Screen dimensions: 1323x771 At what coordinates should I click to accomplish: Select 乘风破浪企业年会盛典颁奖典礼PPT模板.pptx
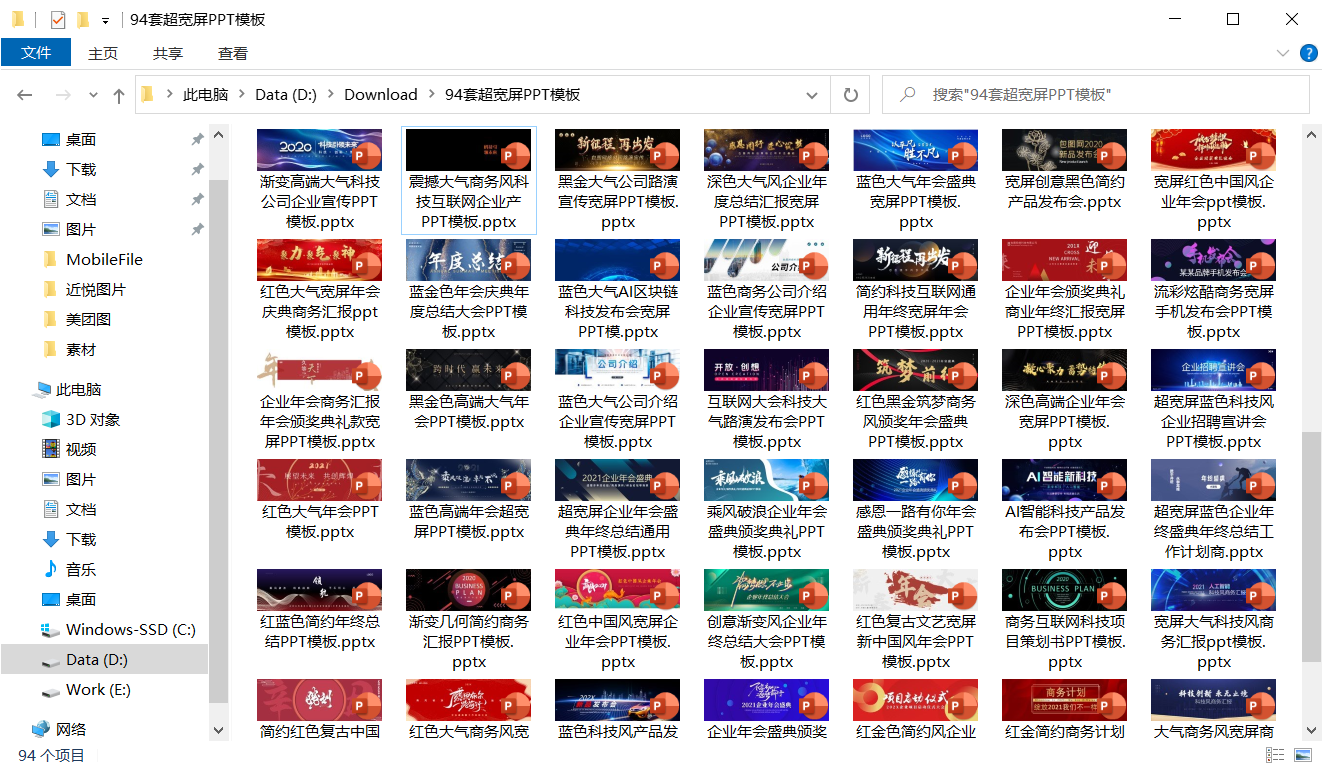tap(767, 510)
